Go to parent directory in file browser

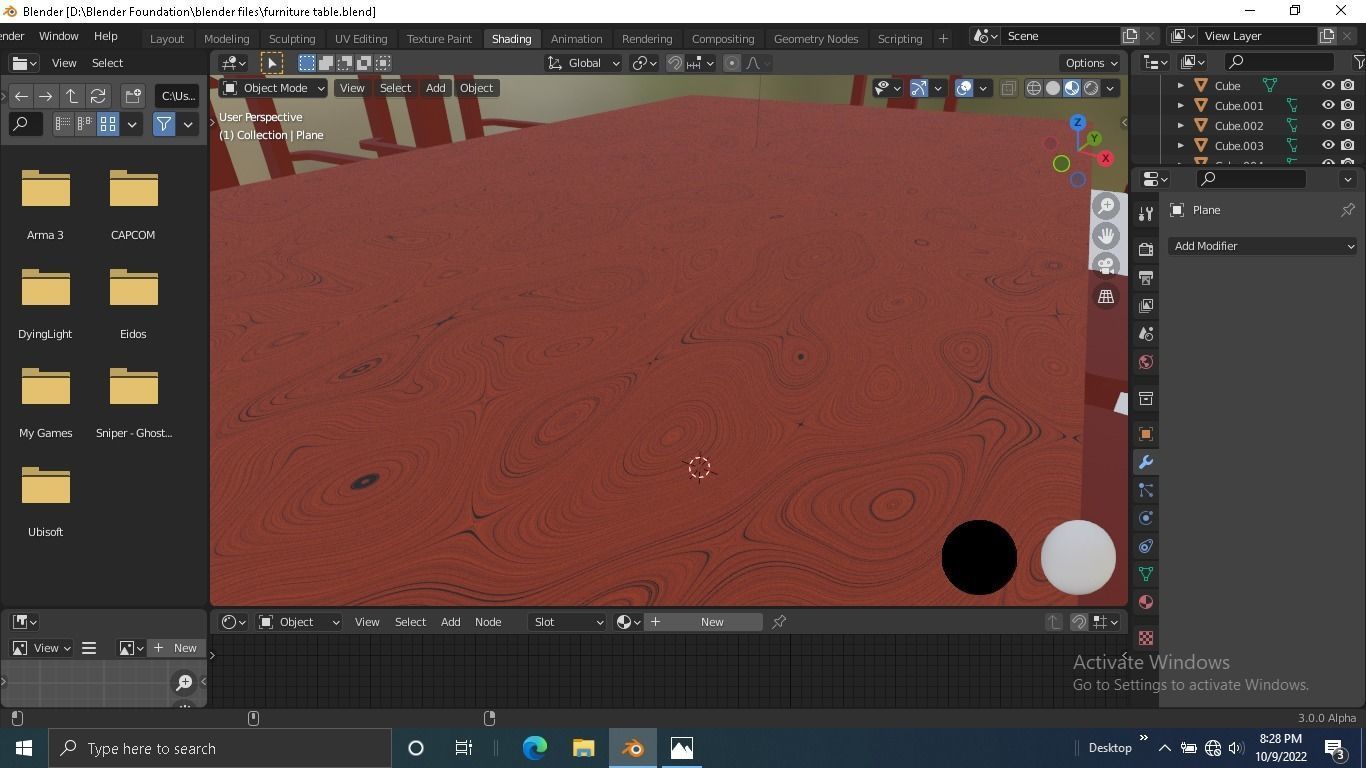tap(72, 96)
